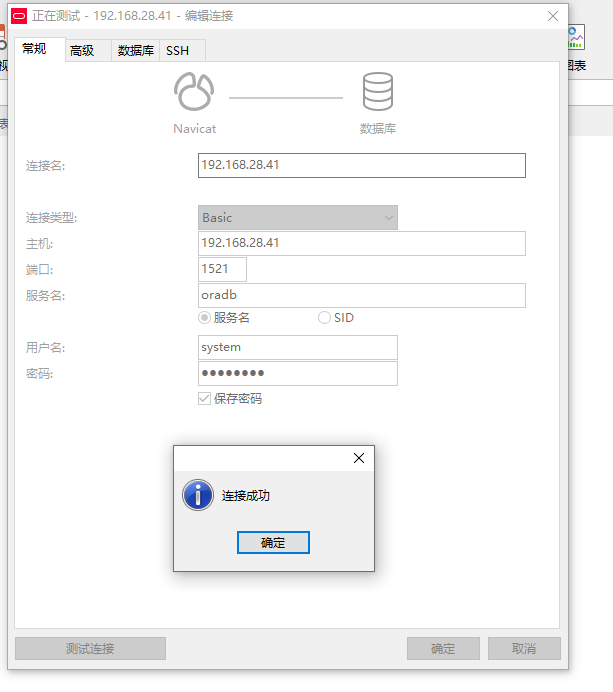Click the 服务名 field containing oradb
Viewport: 613px width, 692px height.
tap(362, 295)
